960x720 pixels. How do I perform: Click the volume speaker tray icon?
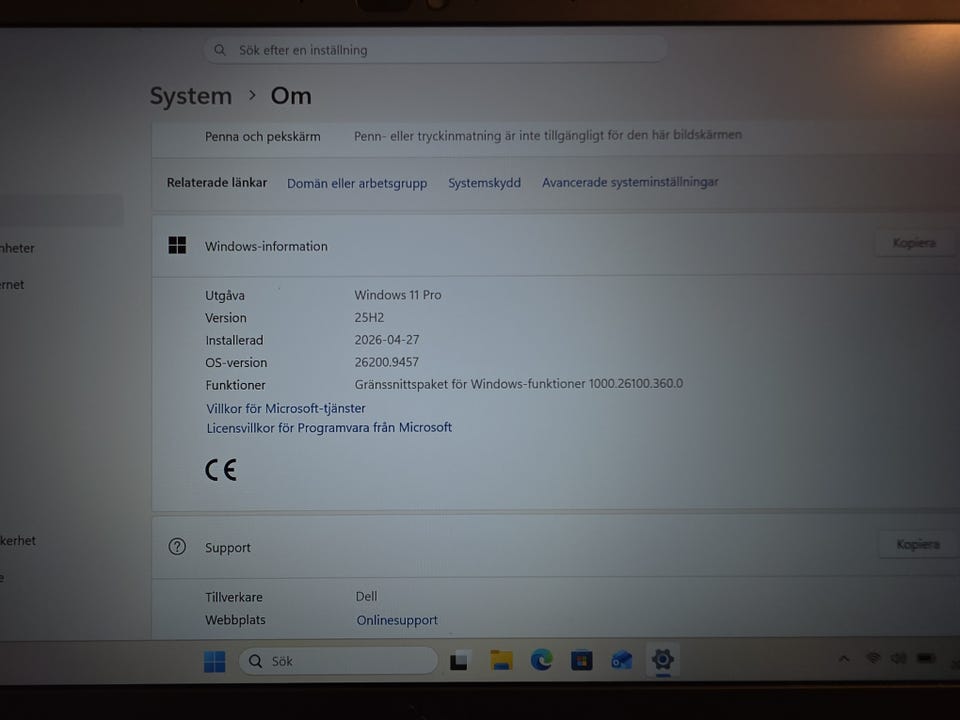coord(898,658)
